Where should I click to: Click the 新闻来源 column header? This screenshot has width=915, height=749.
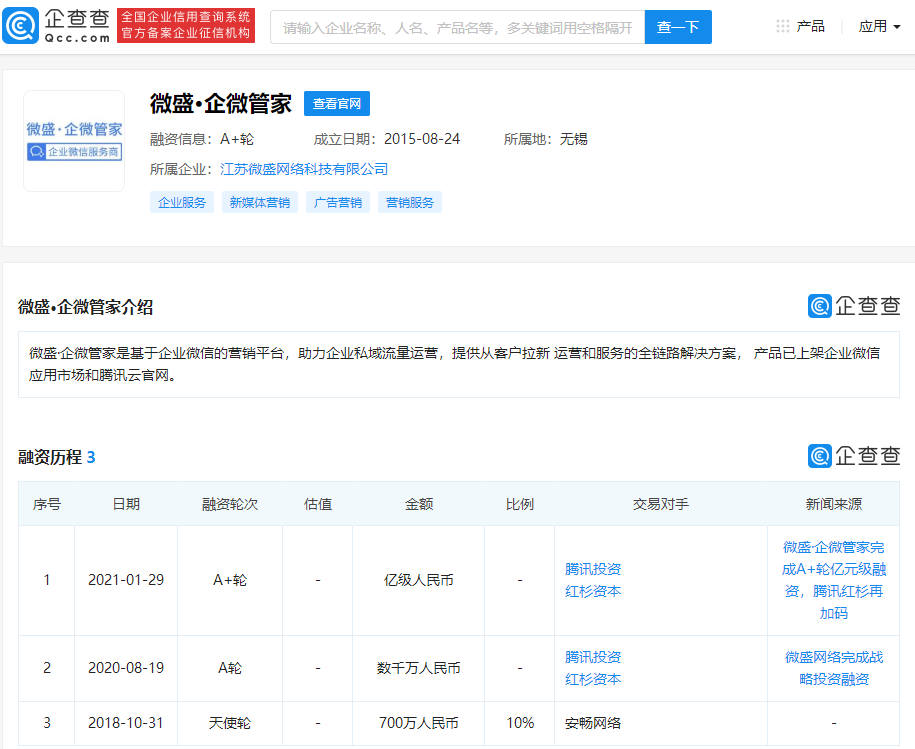click(x=834, y=504)
